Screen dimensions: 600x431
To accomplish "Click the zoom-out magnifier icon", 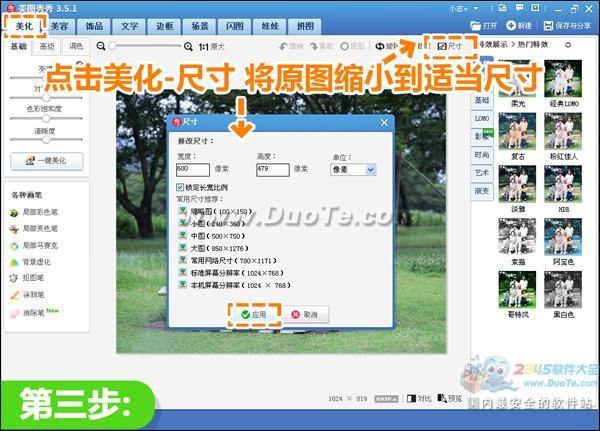I will (101, 46).
